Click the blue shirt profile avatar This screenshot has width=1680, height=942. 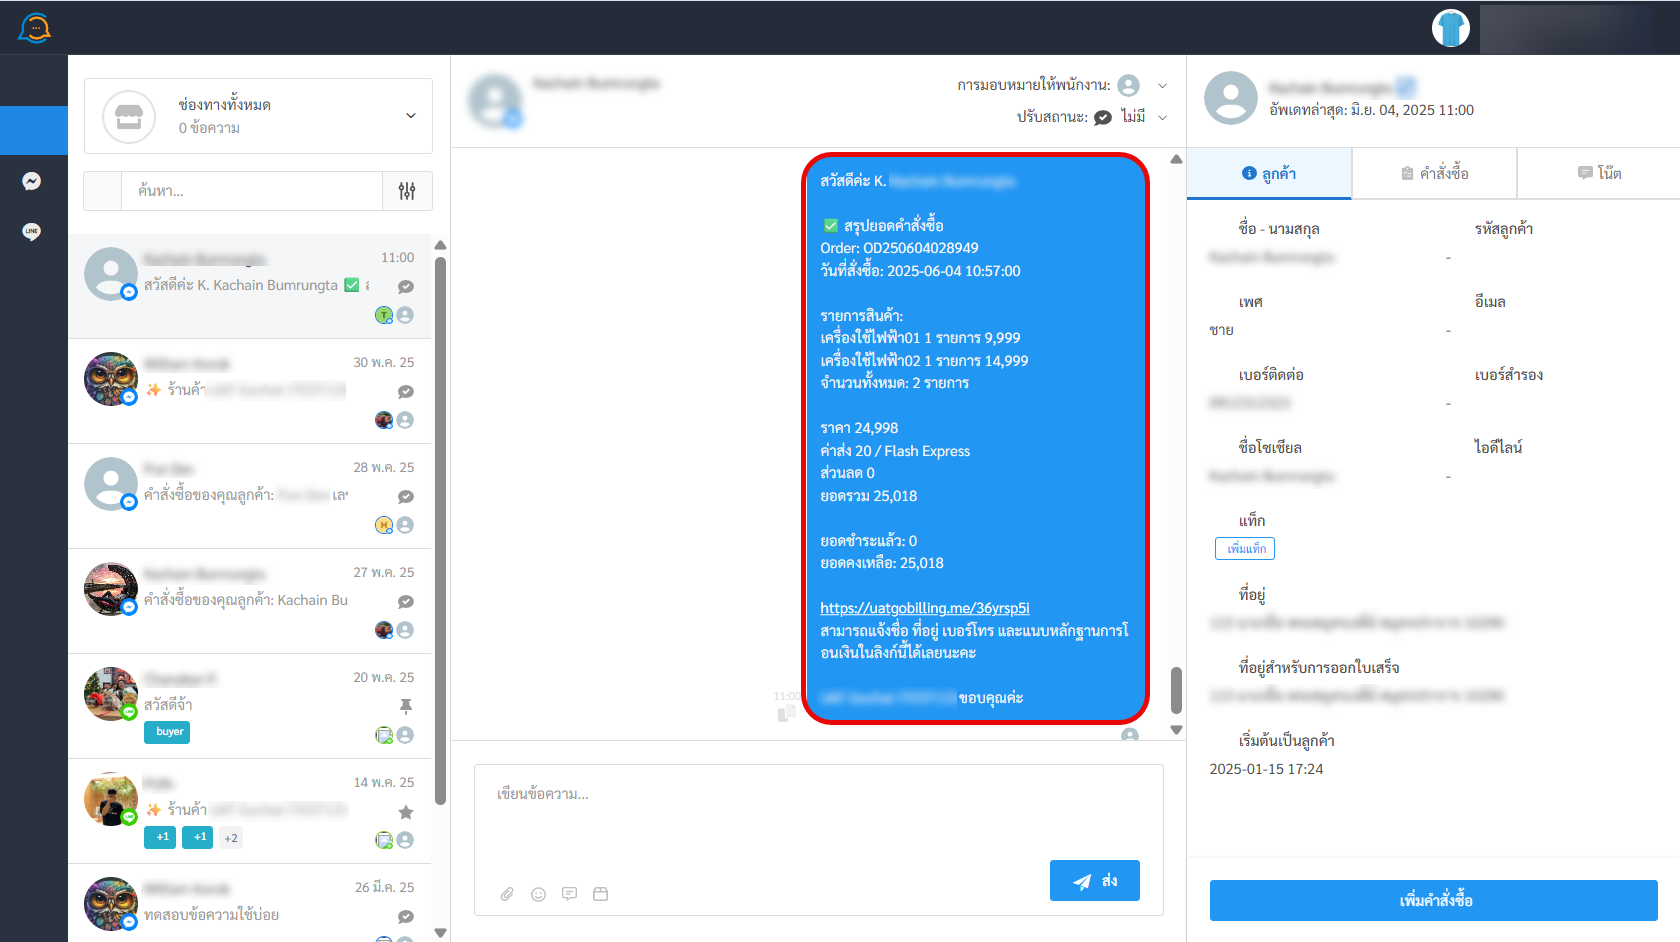click(x=1450, y=28)
